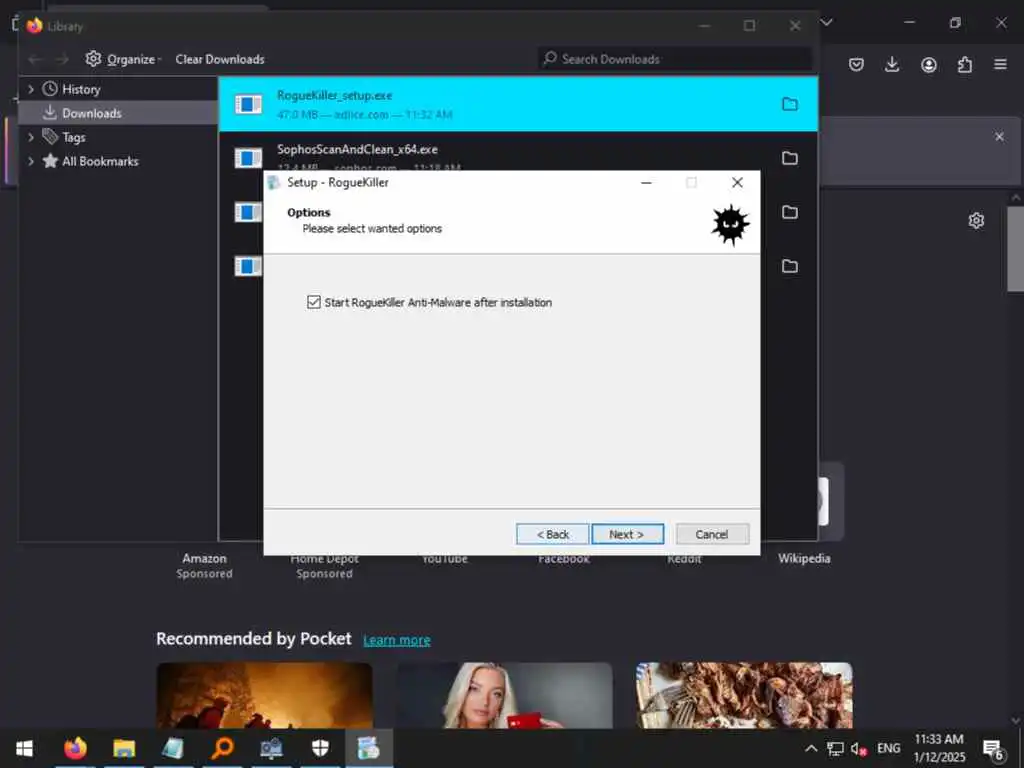
Task: Open the Pocket story thumbnail with food
Action: pos(744,696)
